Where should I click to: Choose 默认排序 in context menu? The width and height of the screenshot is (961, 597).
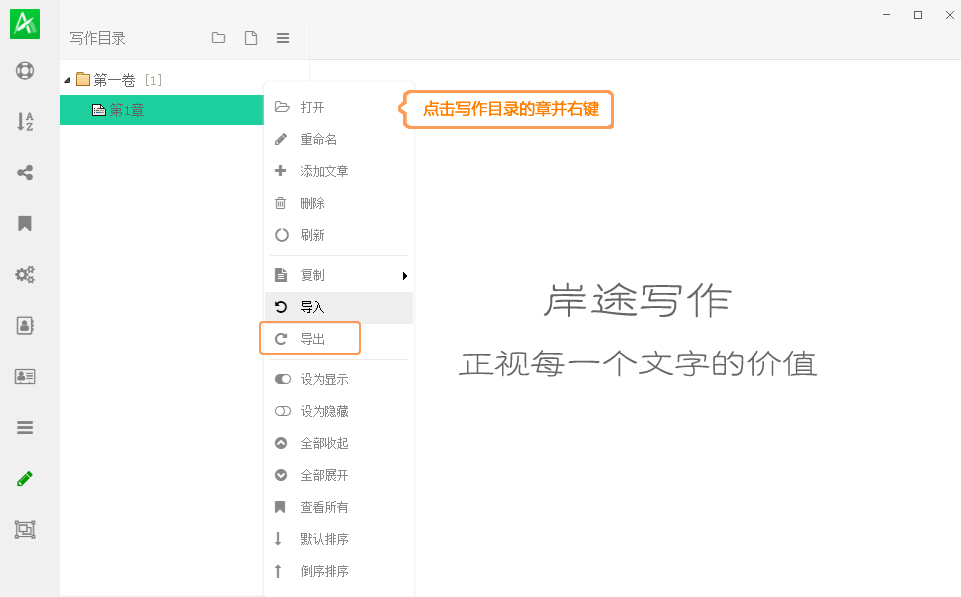pos(339,539)
